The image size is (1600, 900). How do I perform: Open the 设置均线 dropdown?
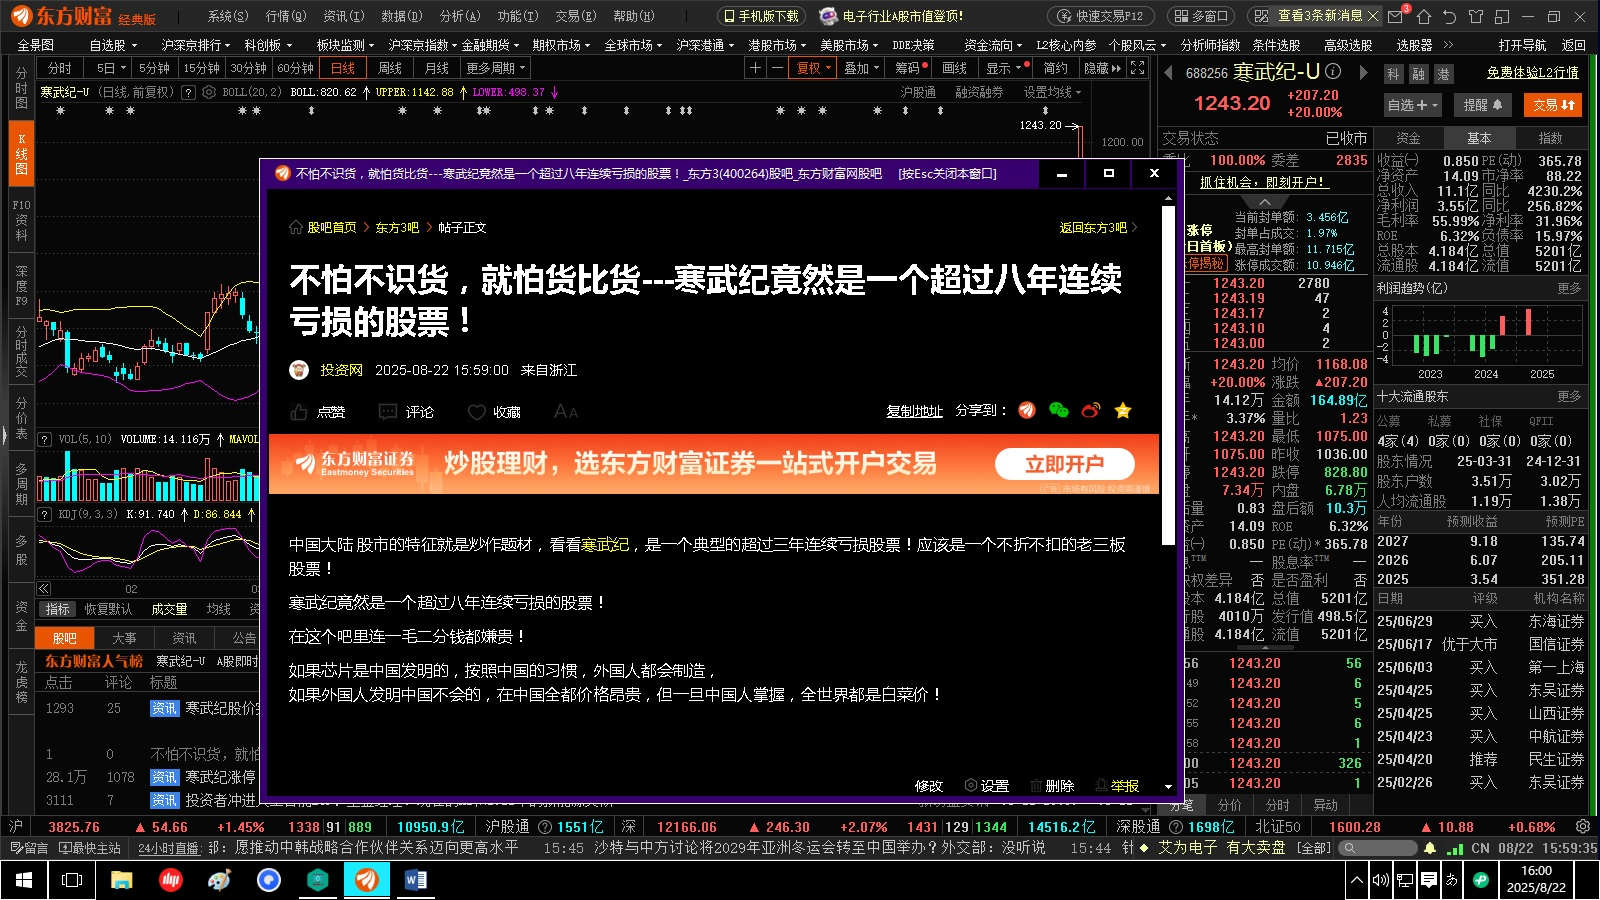(1052, 92)
